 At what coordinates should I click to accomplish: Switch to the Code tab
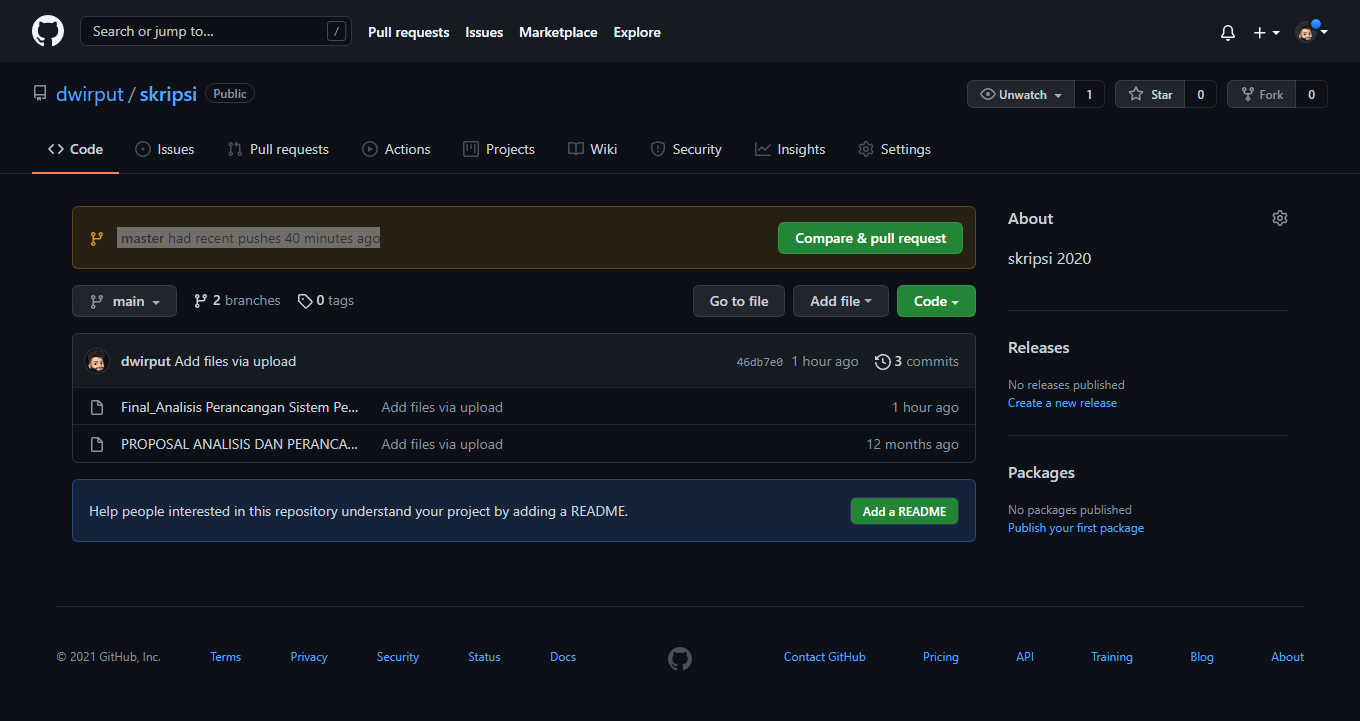(75, 149)
